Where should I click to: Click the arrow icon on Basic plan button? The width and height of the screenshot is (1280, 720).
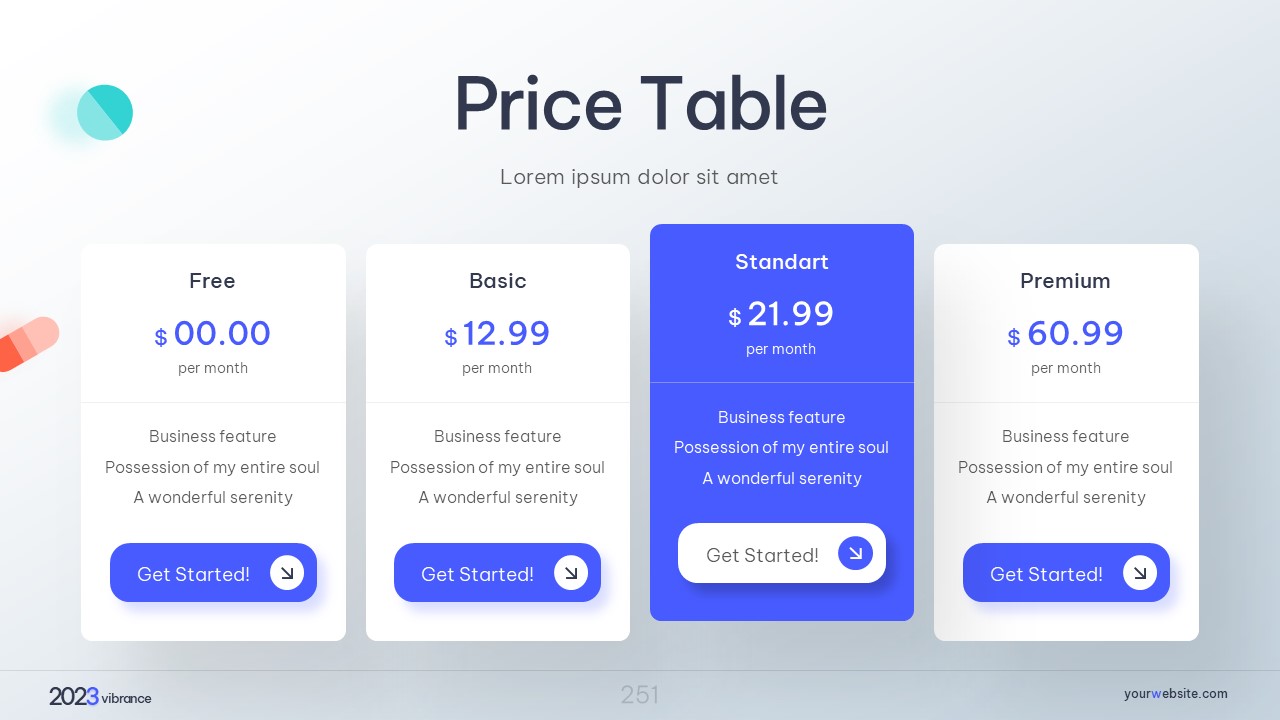pyautogui.click(x=571, y=573)
